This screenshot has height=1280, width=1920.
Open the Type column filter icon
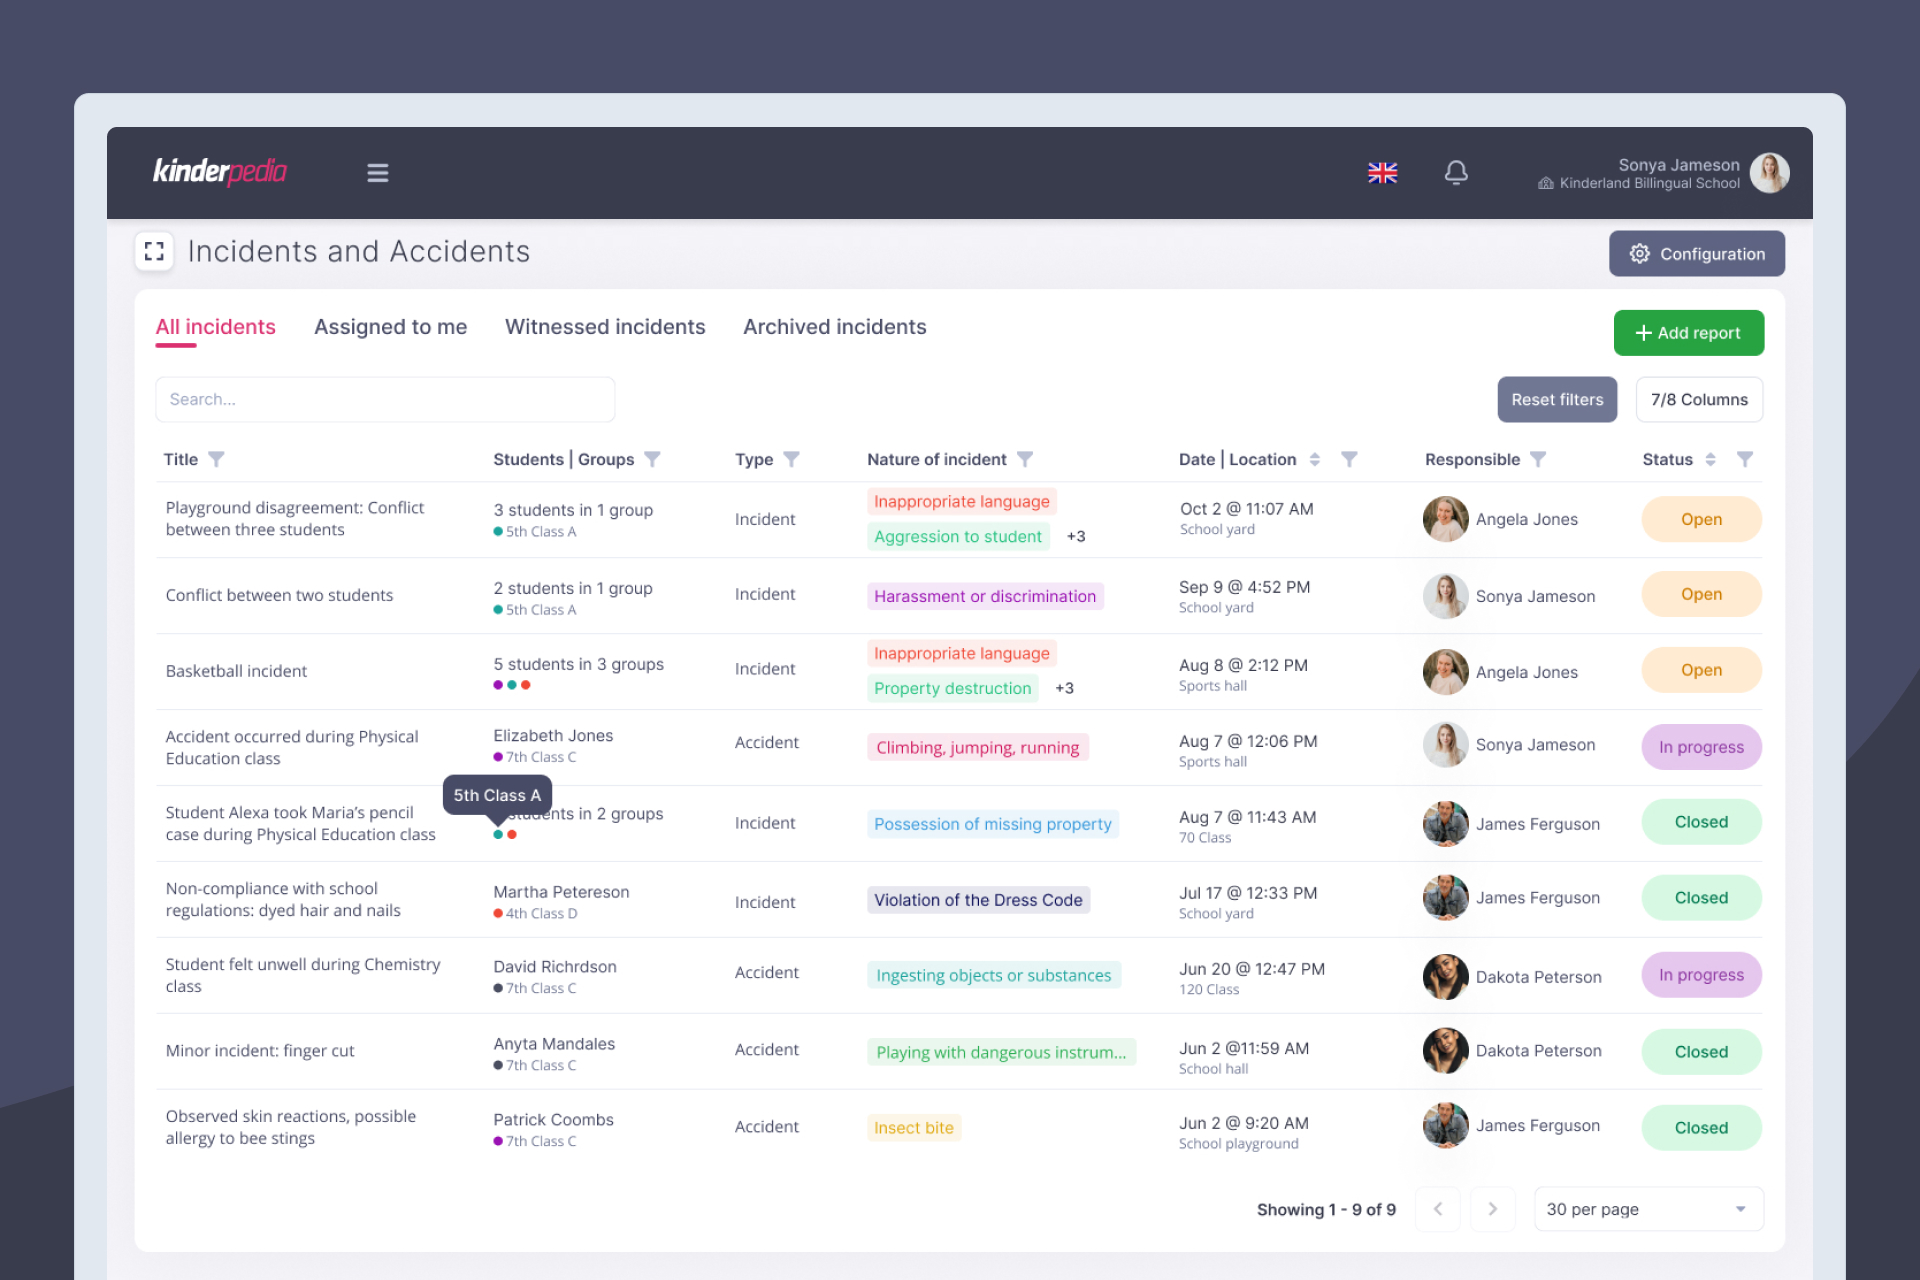[x=791, y=459]
